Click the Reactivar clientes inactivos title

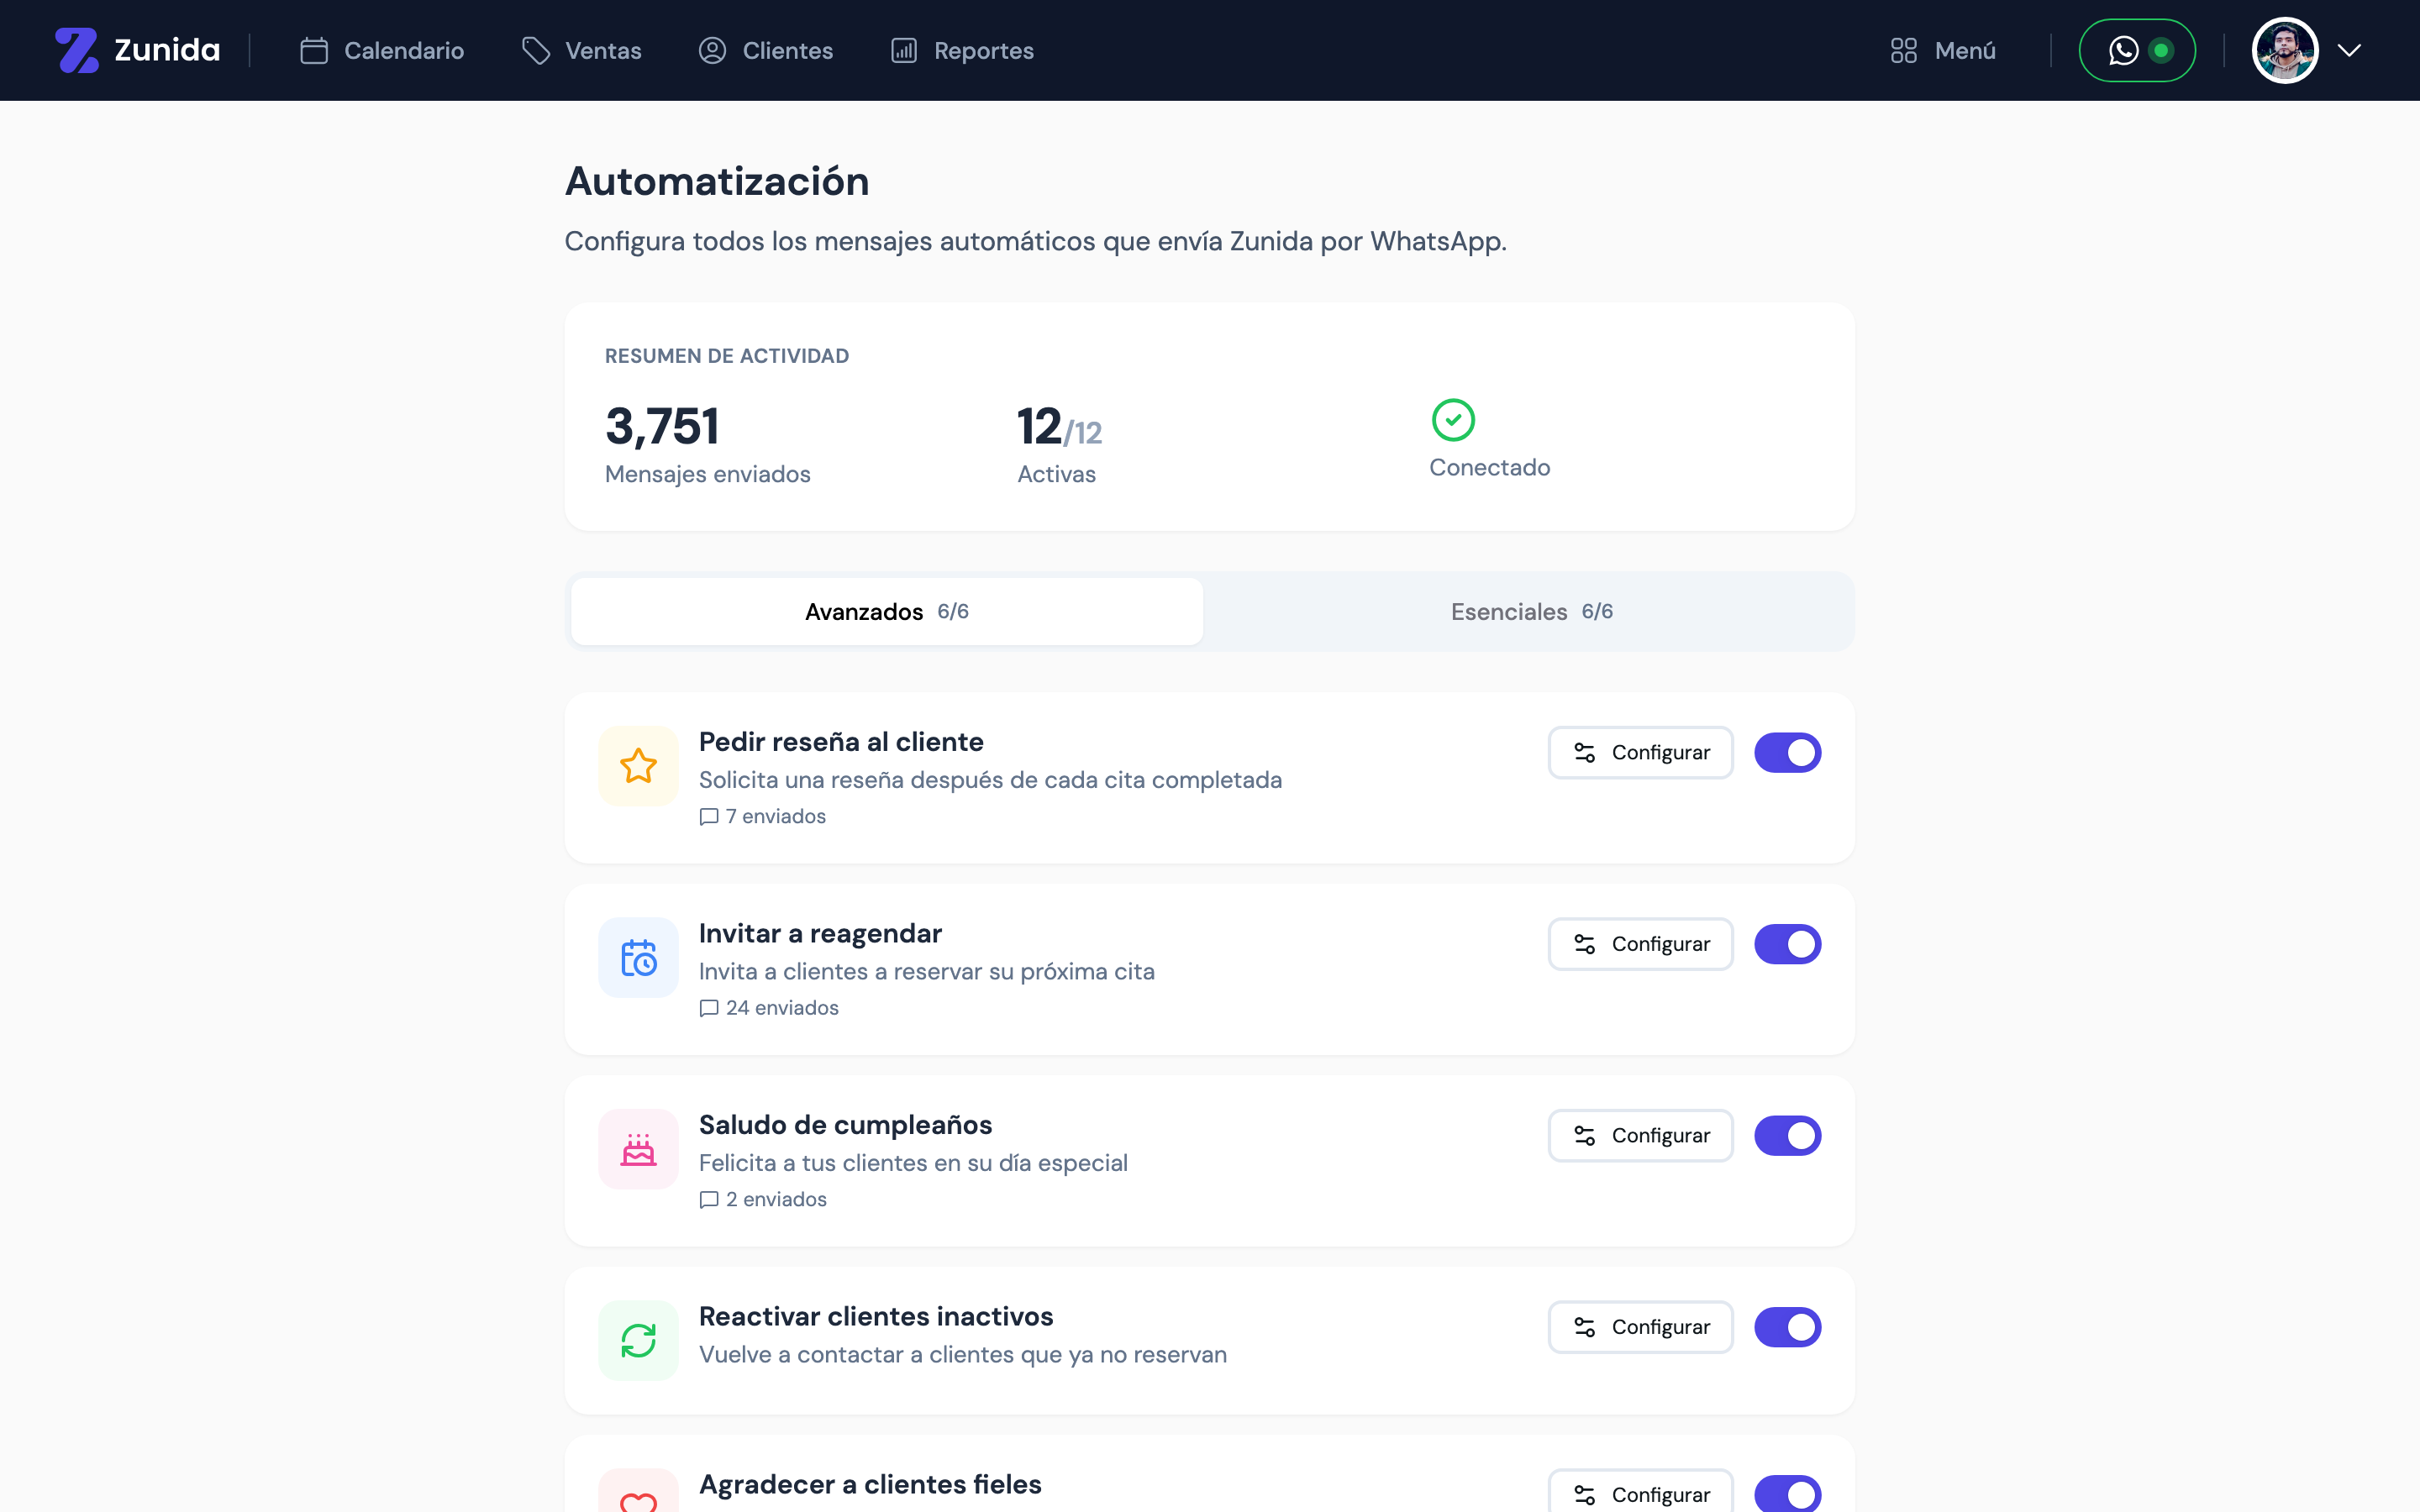point(876,1317)
